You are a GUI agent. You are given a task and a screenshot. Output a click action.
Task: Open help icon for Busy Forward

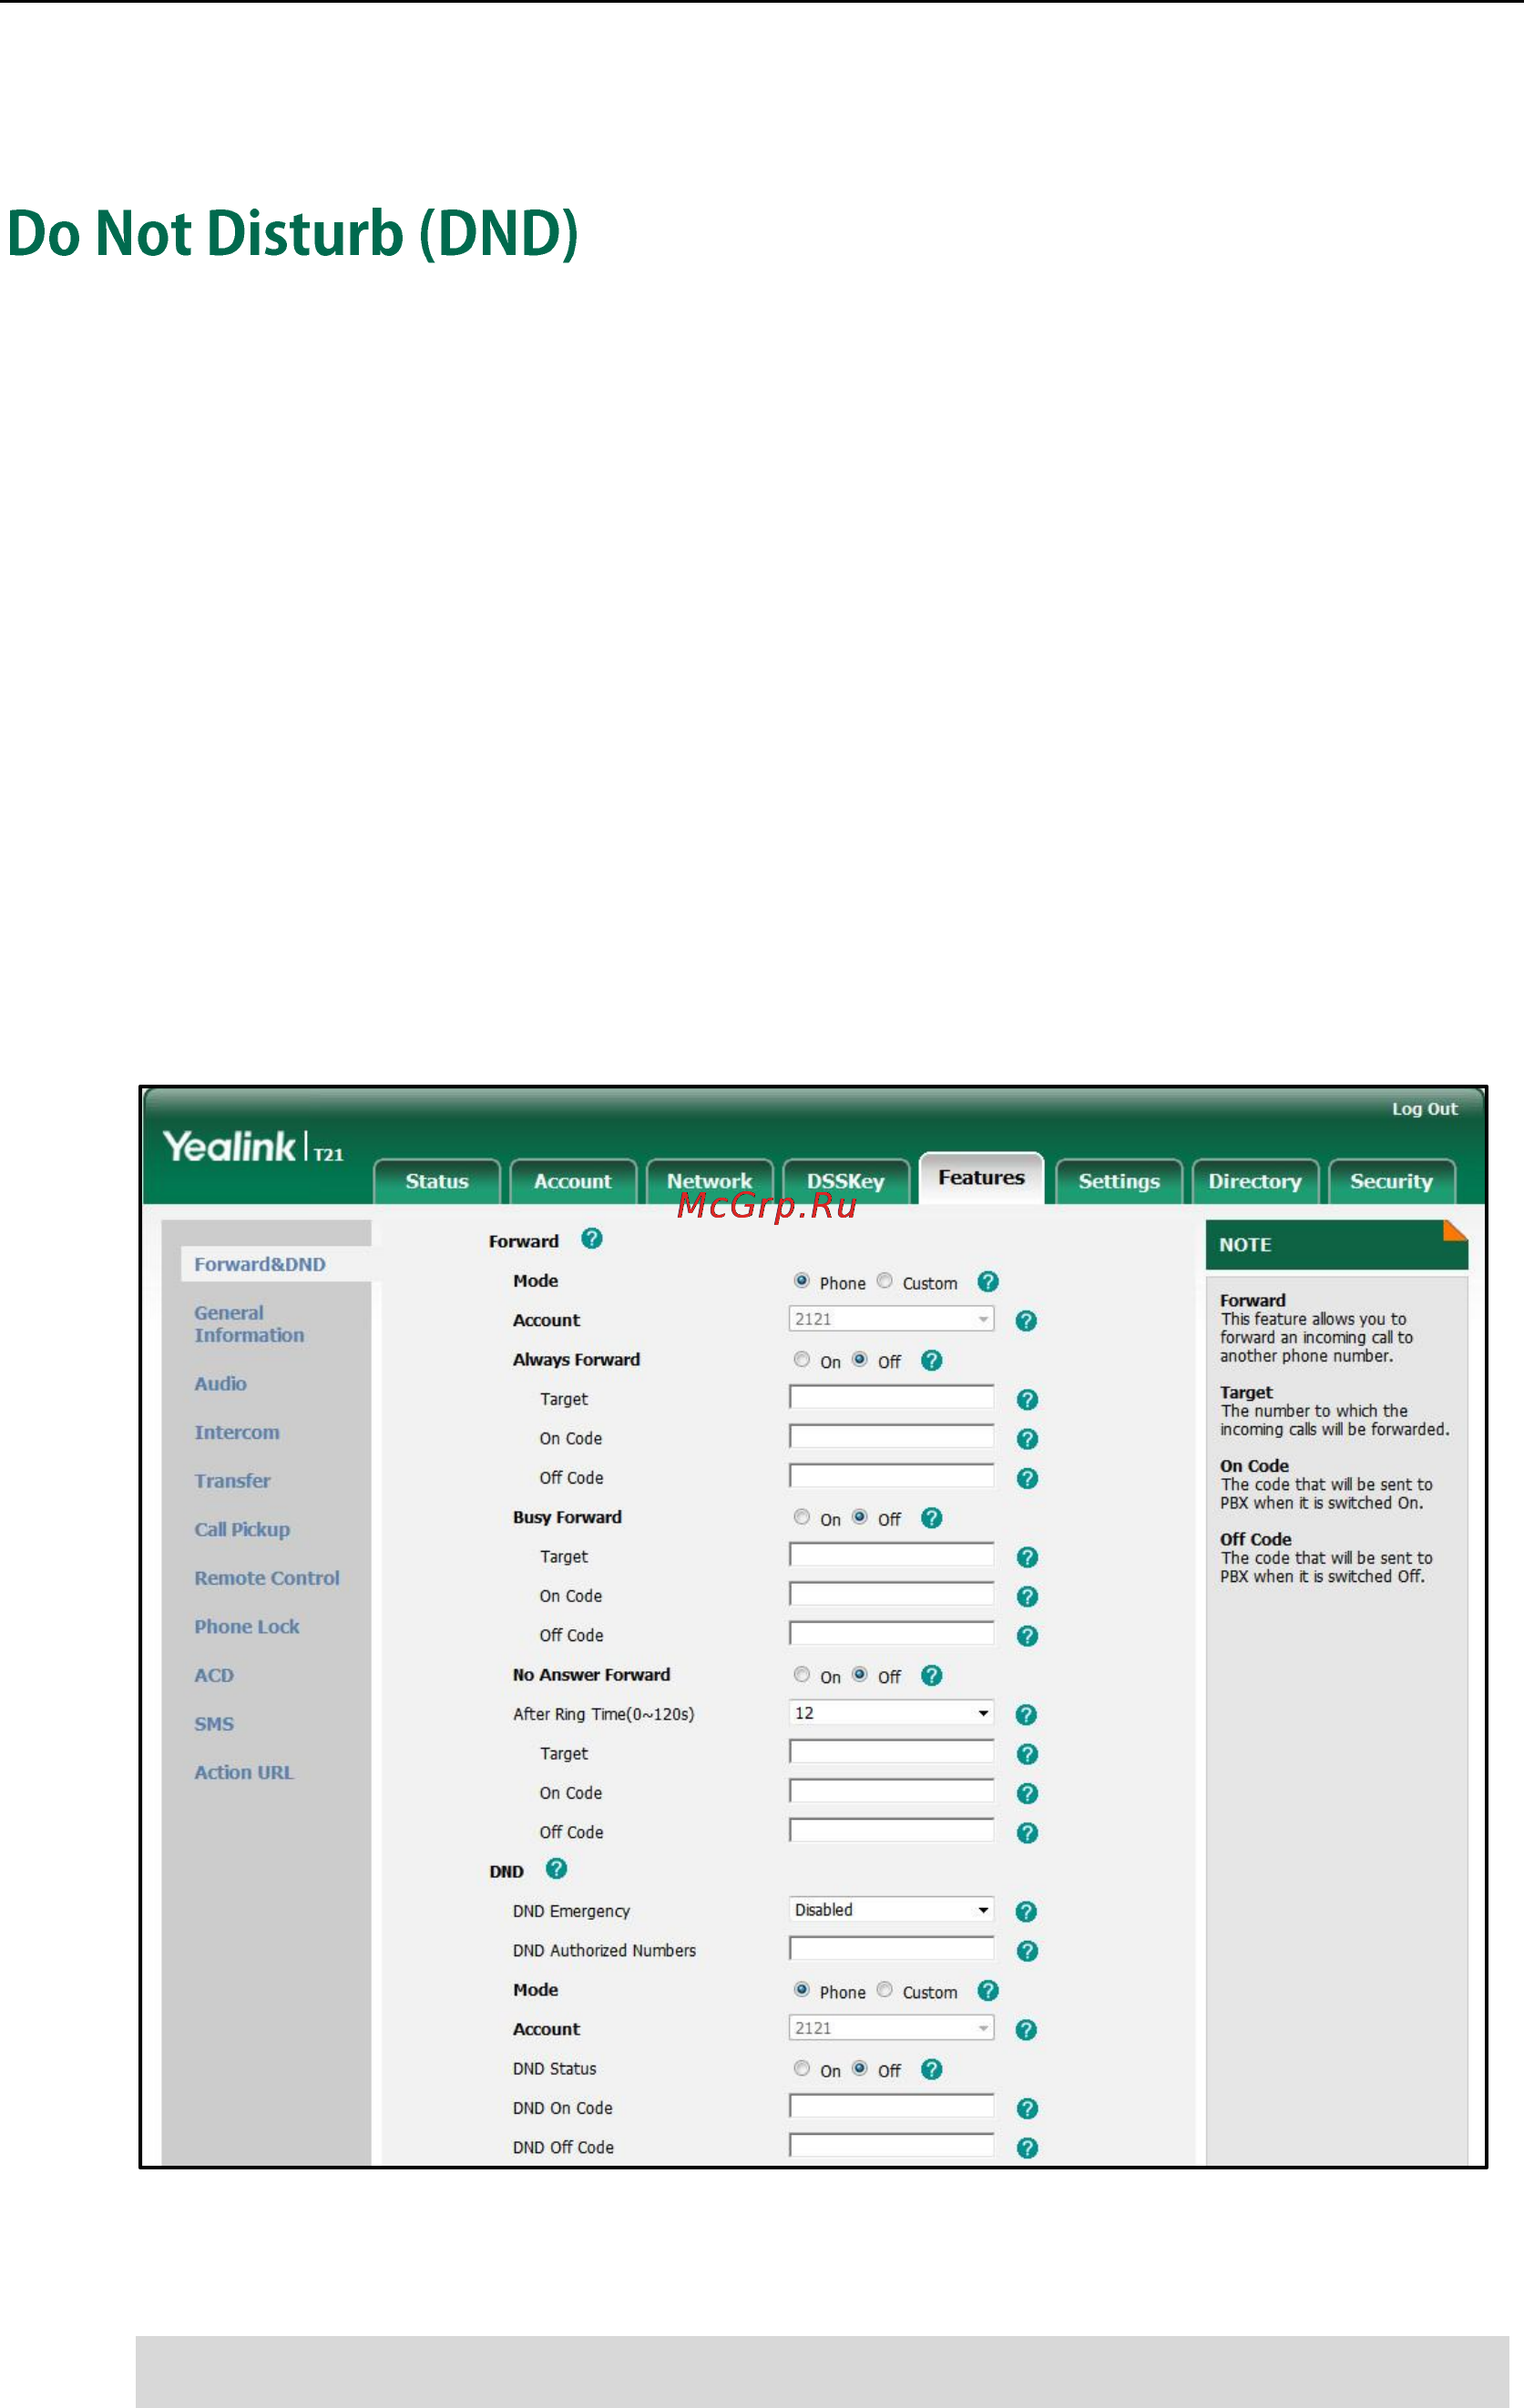(931, 1518)
